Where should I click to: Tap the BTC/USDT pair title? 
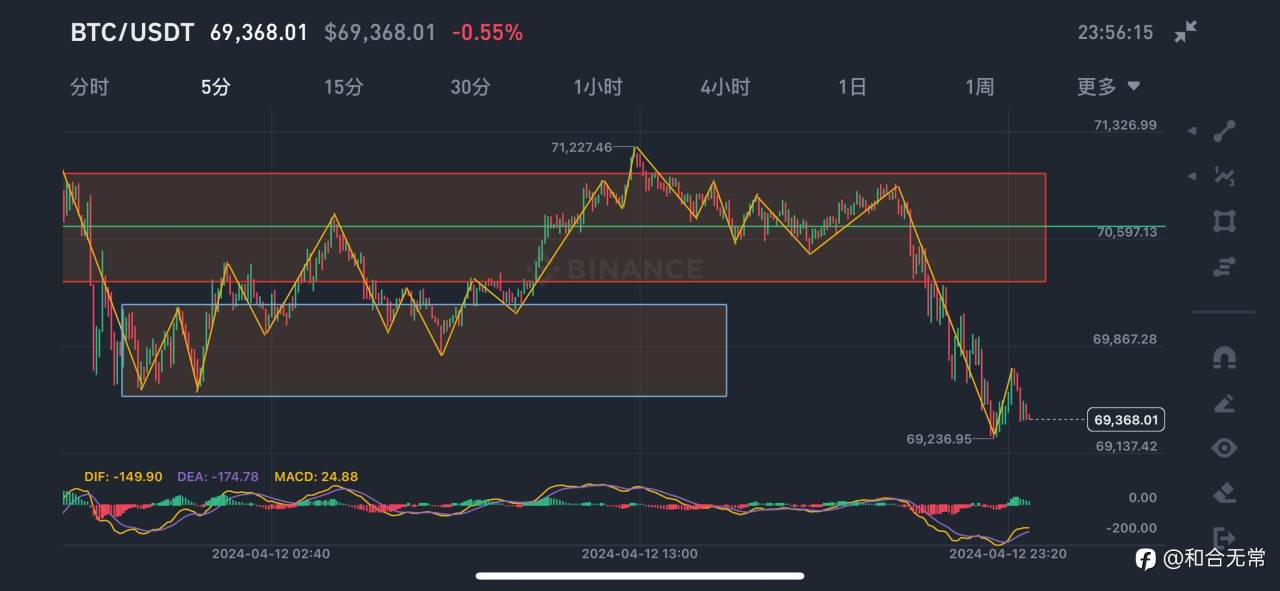[x=132, y=32]
